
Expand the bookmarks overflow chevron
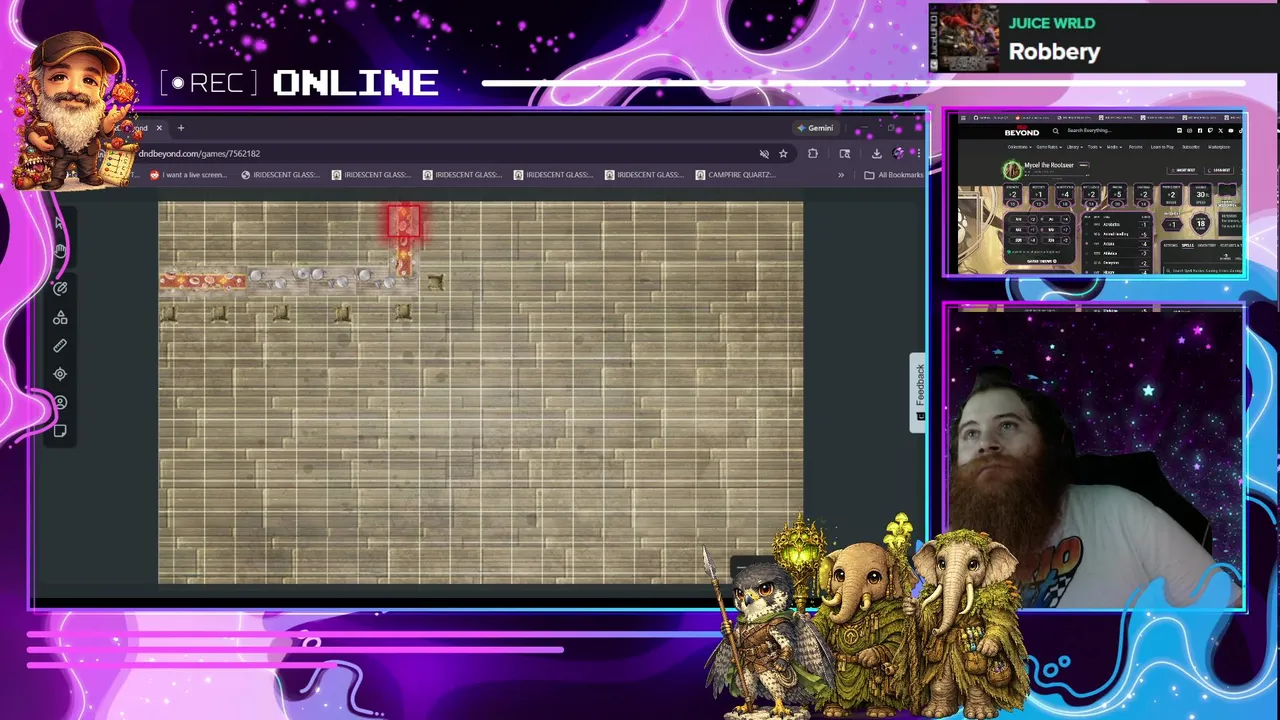click(841, 175)
